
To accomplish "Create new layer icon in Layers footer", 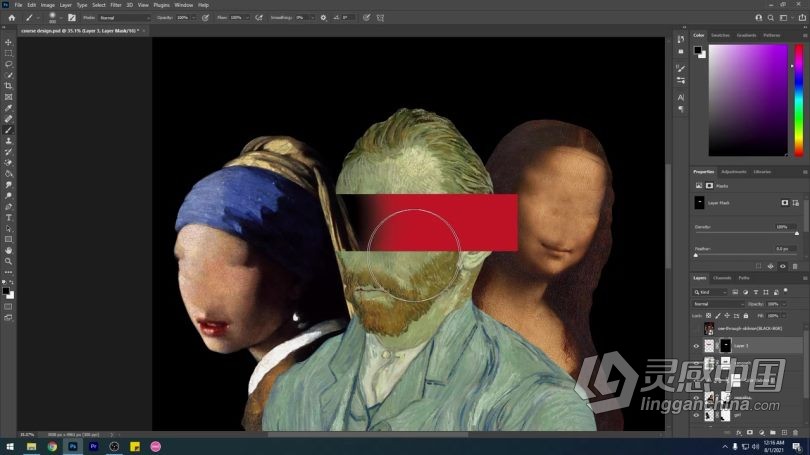I will pos(784,432).
